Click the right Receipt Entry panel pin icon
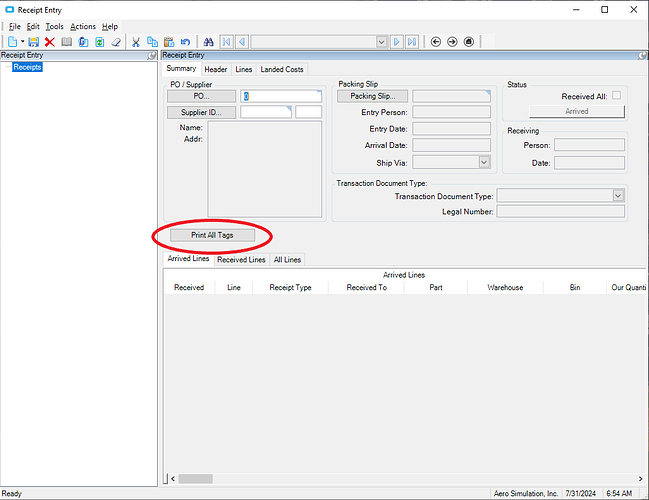 pos(642,55)
